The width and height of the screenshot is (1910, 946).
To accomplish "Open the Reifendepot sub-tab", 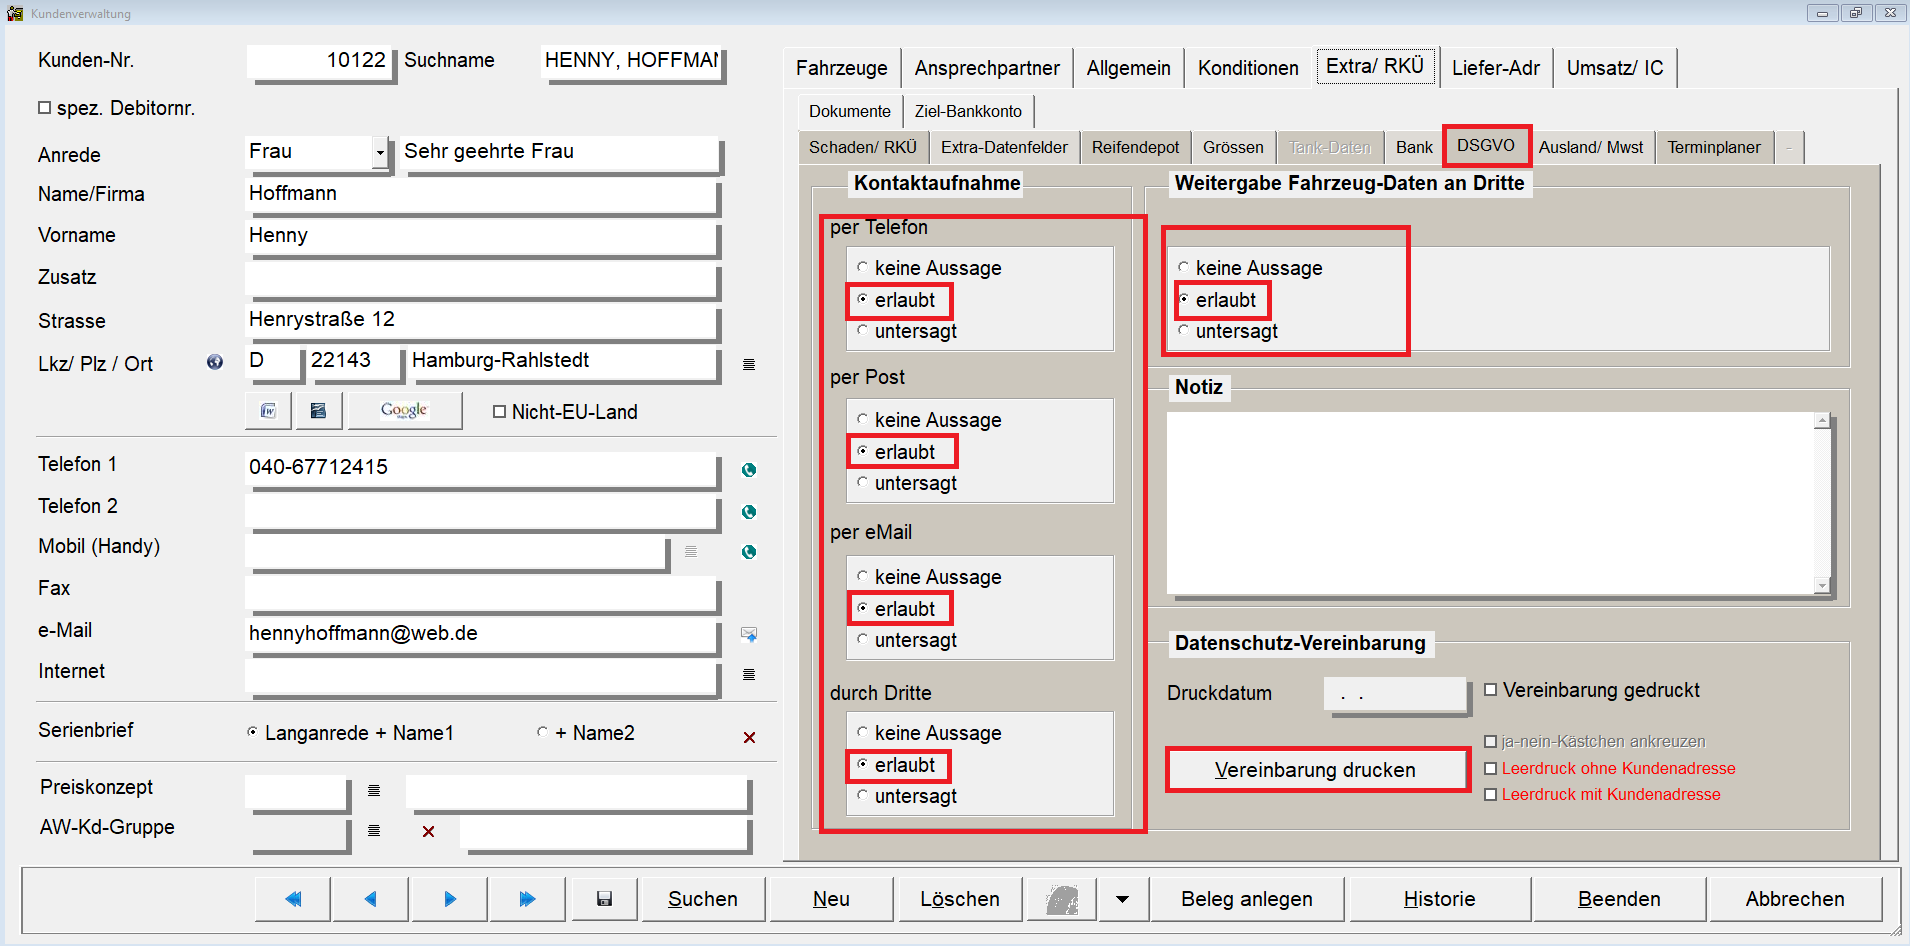I will click(x=1135, y=147).
